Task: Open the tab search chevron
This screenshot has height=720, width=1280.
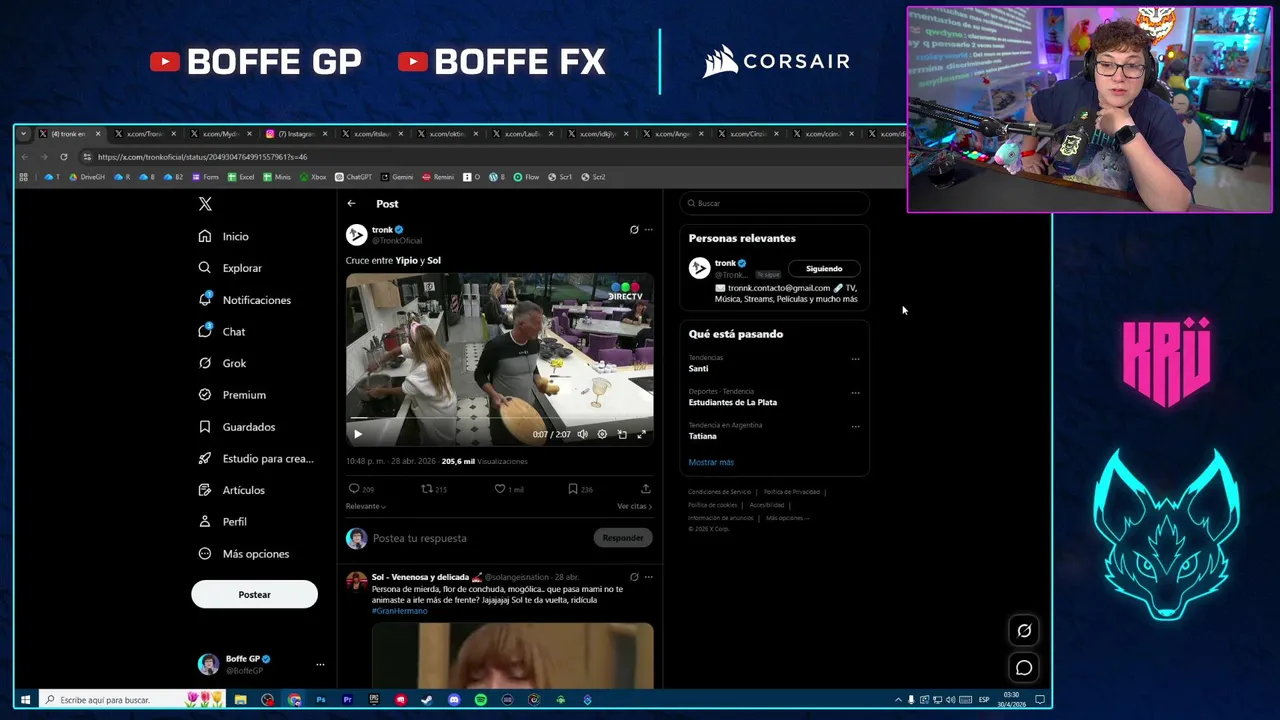Action: 24,134
